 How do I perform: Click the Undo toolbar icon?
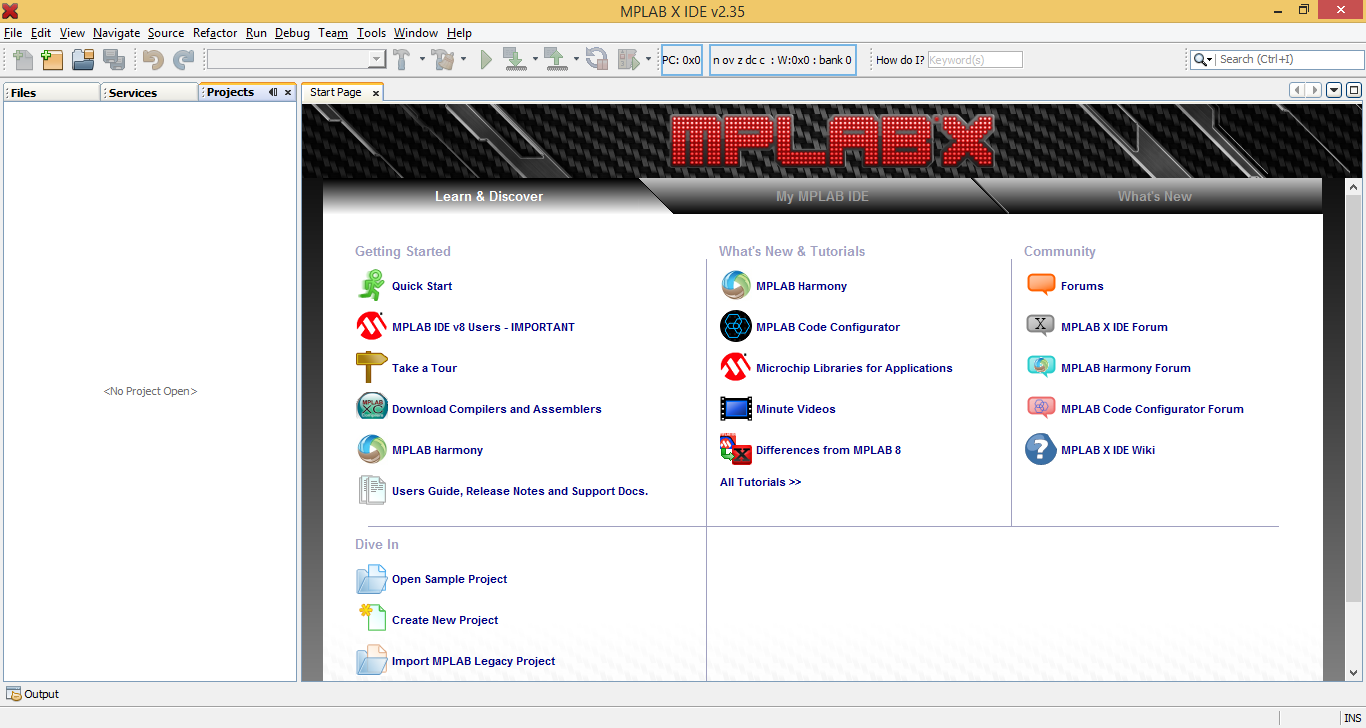pos(153,59)
